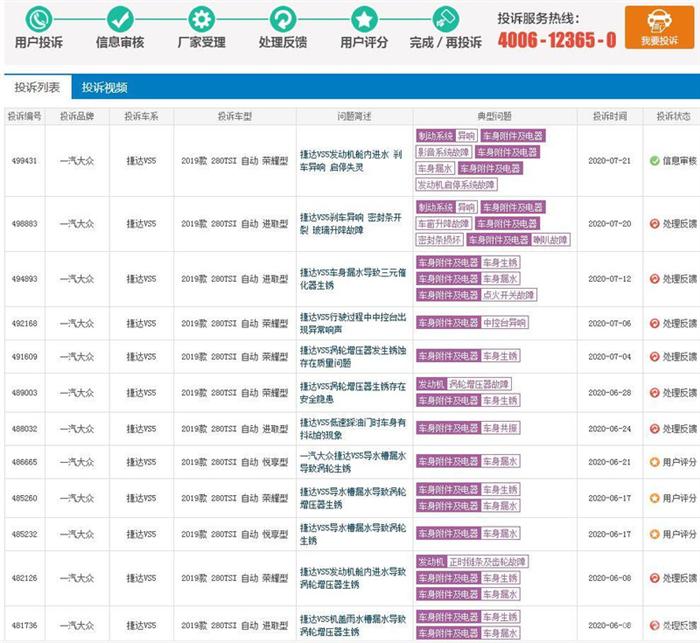700x643 pixels.
Task: Click the 投诉编号 column header
Action: pyautogui.click(x=25, y=117)
